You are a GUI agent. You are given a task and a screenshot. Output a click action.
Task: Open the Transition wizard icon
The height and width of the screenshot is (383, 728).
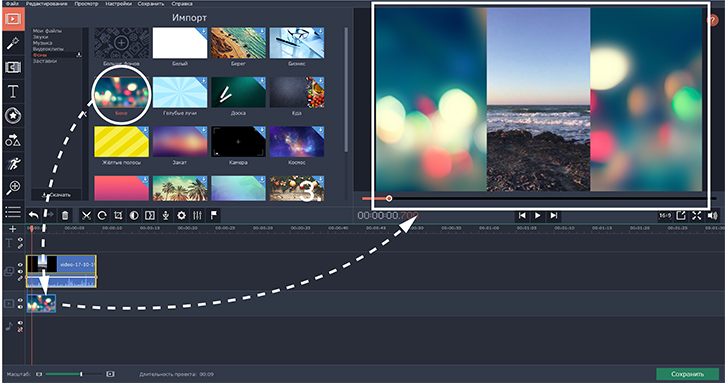point(150,215)
